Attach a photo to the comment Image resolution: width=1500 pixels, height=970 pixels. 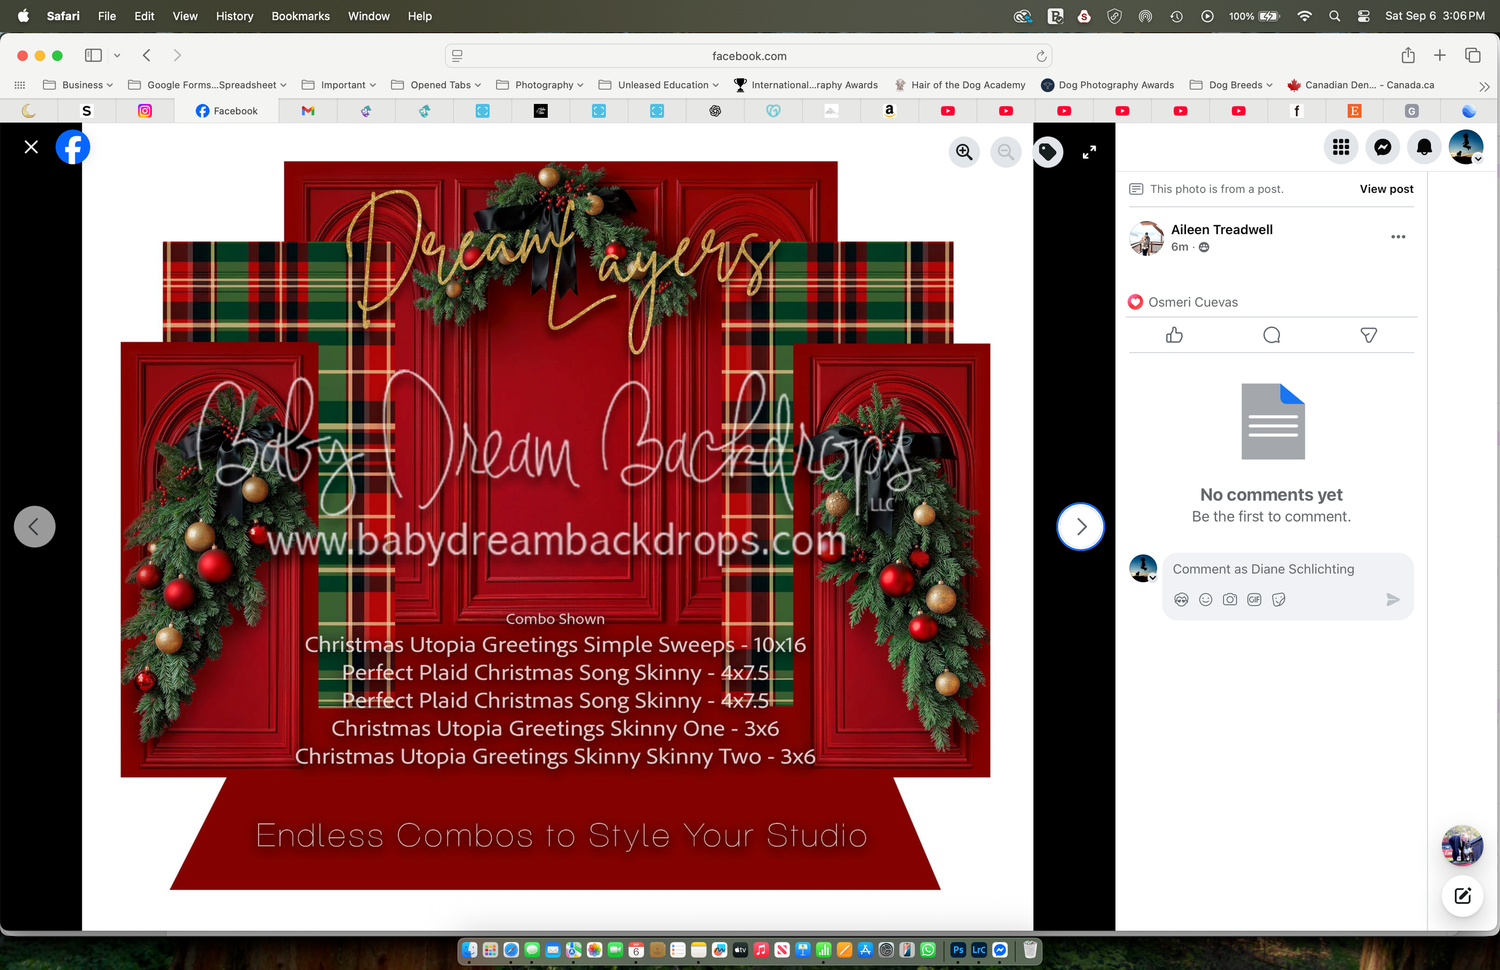coord(1230,600)
